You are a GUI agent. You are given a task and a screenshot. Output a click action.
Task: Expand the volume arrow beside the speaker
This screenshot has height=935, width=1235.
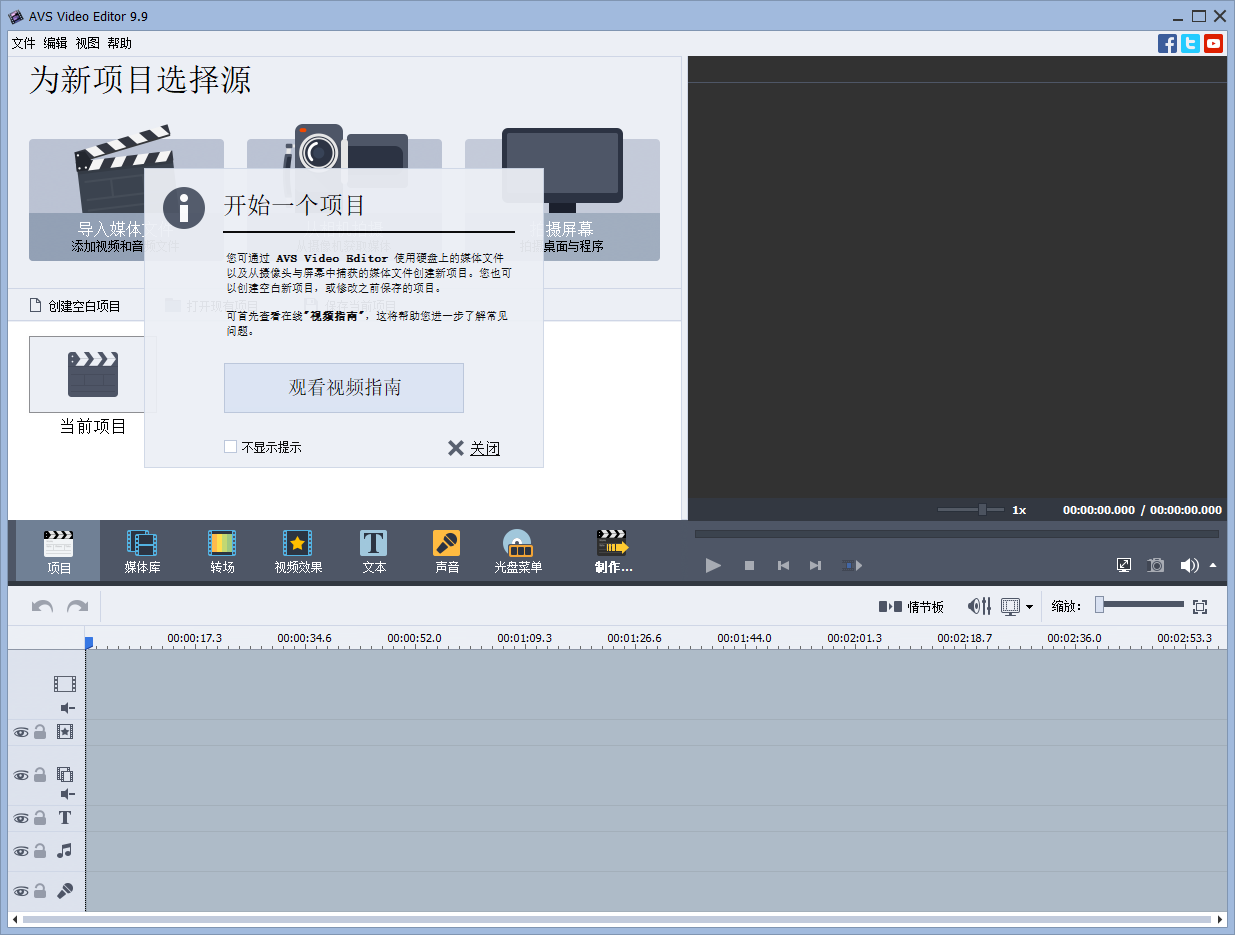(1213, 565)
